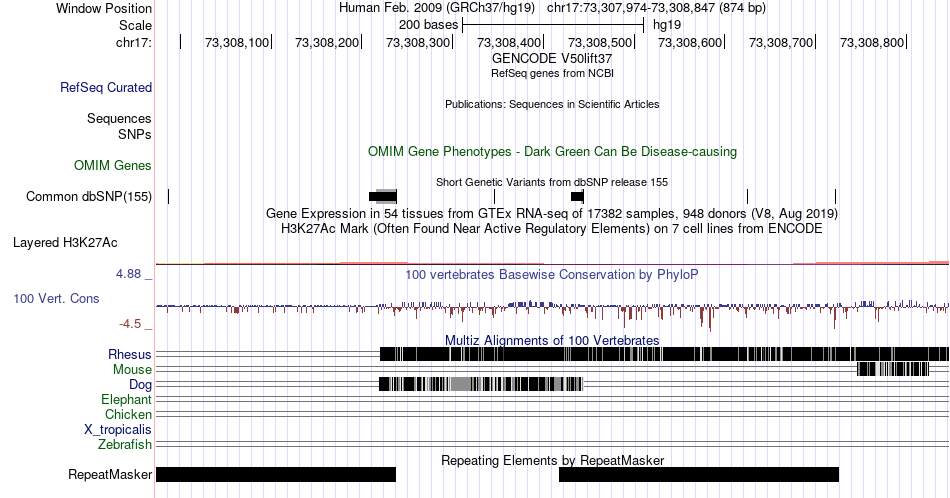Viewport: 950px width, 498px height.
Task: Click the RefSeq Curated track label
Action: tap(106, 87)
